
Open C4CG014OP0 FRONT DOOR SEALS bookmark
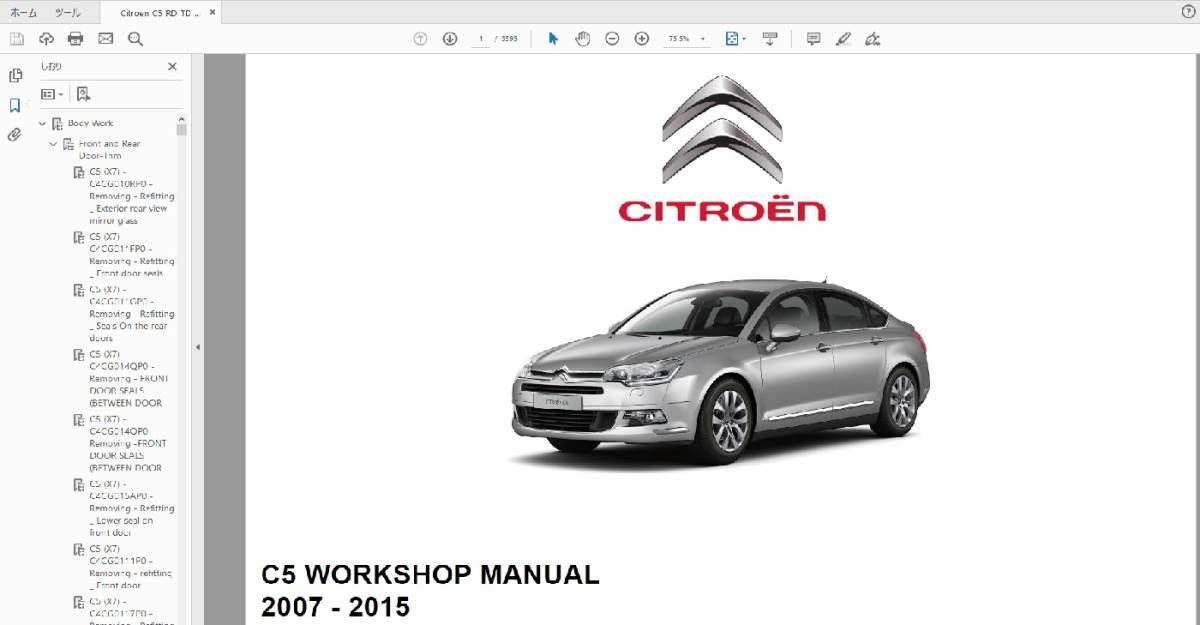pos(127,443)
